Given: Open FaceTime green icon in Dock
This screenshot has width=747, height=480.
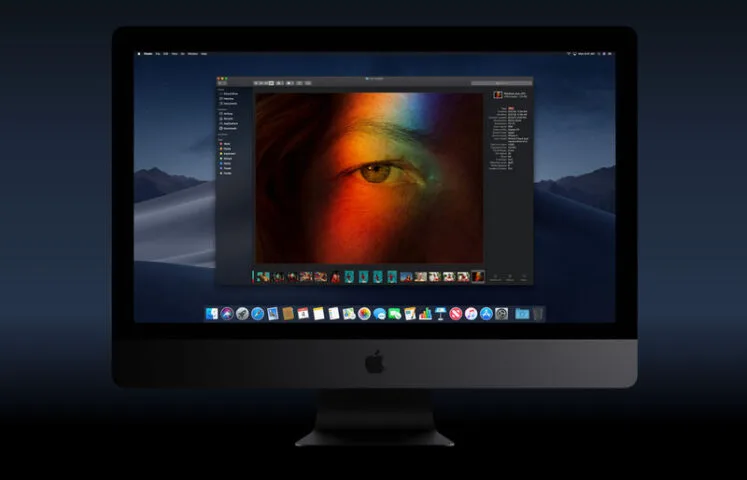Looking at the screenshot, I should pos(394,314).
